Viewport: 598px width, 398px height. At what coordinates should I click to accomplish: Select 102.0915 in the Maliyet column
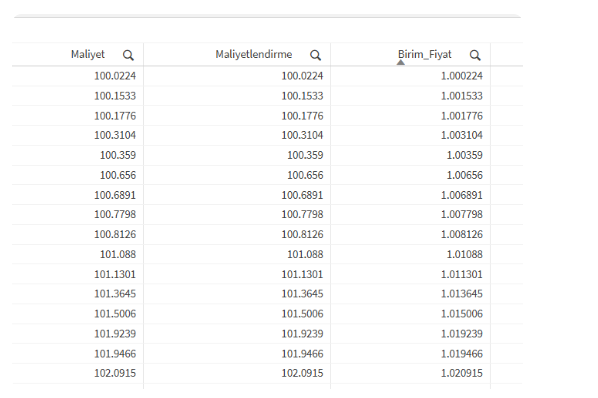click(115, 373)
